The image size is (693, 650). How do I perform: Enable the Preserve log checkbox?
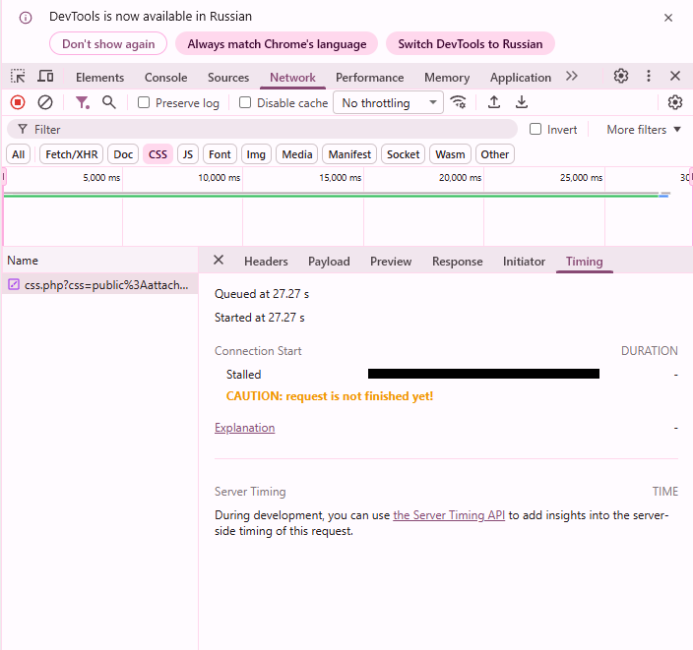[x=144, y=103]
